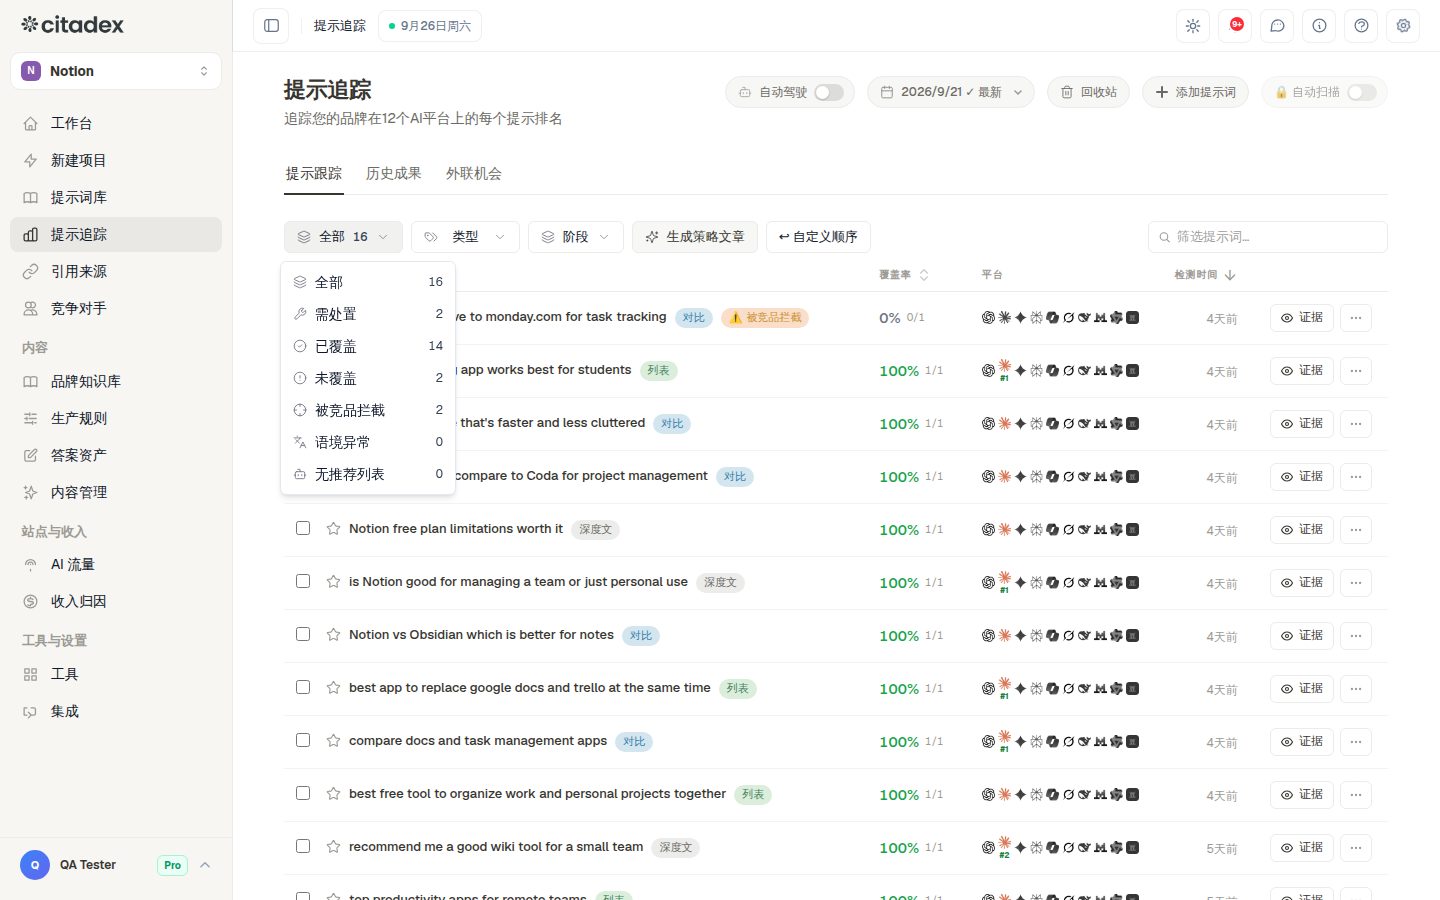Check 'recommend me a good wiki tool' row
This screenshot has width=1440, height=900.
coord(303,846)
